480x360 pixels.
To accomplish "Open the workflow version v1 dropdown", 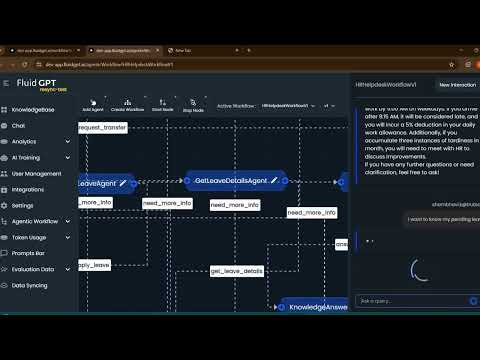I will point(329,106).
